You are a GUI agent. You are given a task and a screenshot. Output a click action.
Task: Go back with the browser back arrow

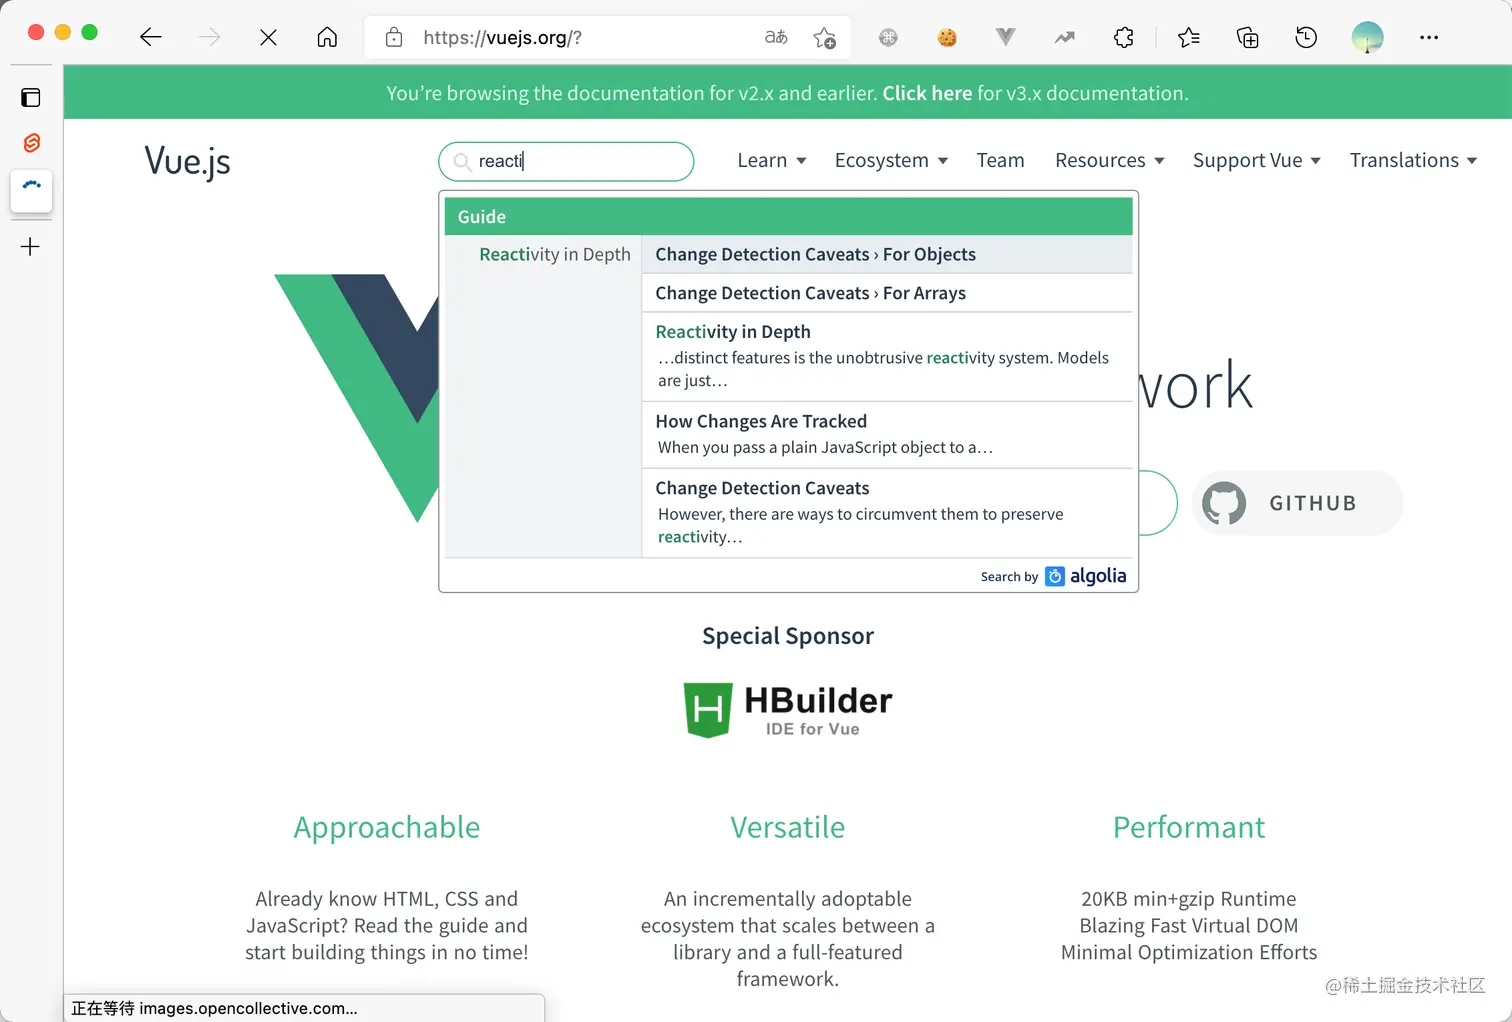pos(151,38)
